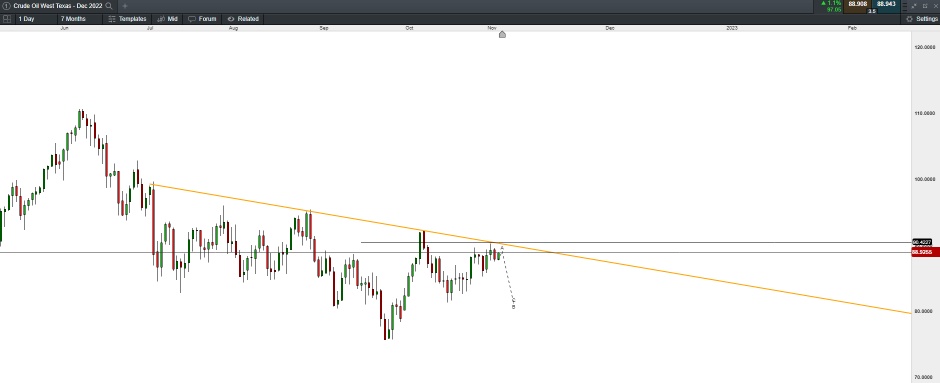Open the 7 Months range dropdown

(x=79, y=19)
